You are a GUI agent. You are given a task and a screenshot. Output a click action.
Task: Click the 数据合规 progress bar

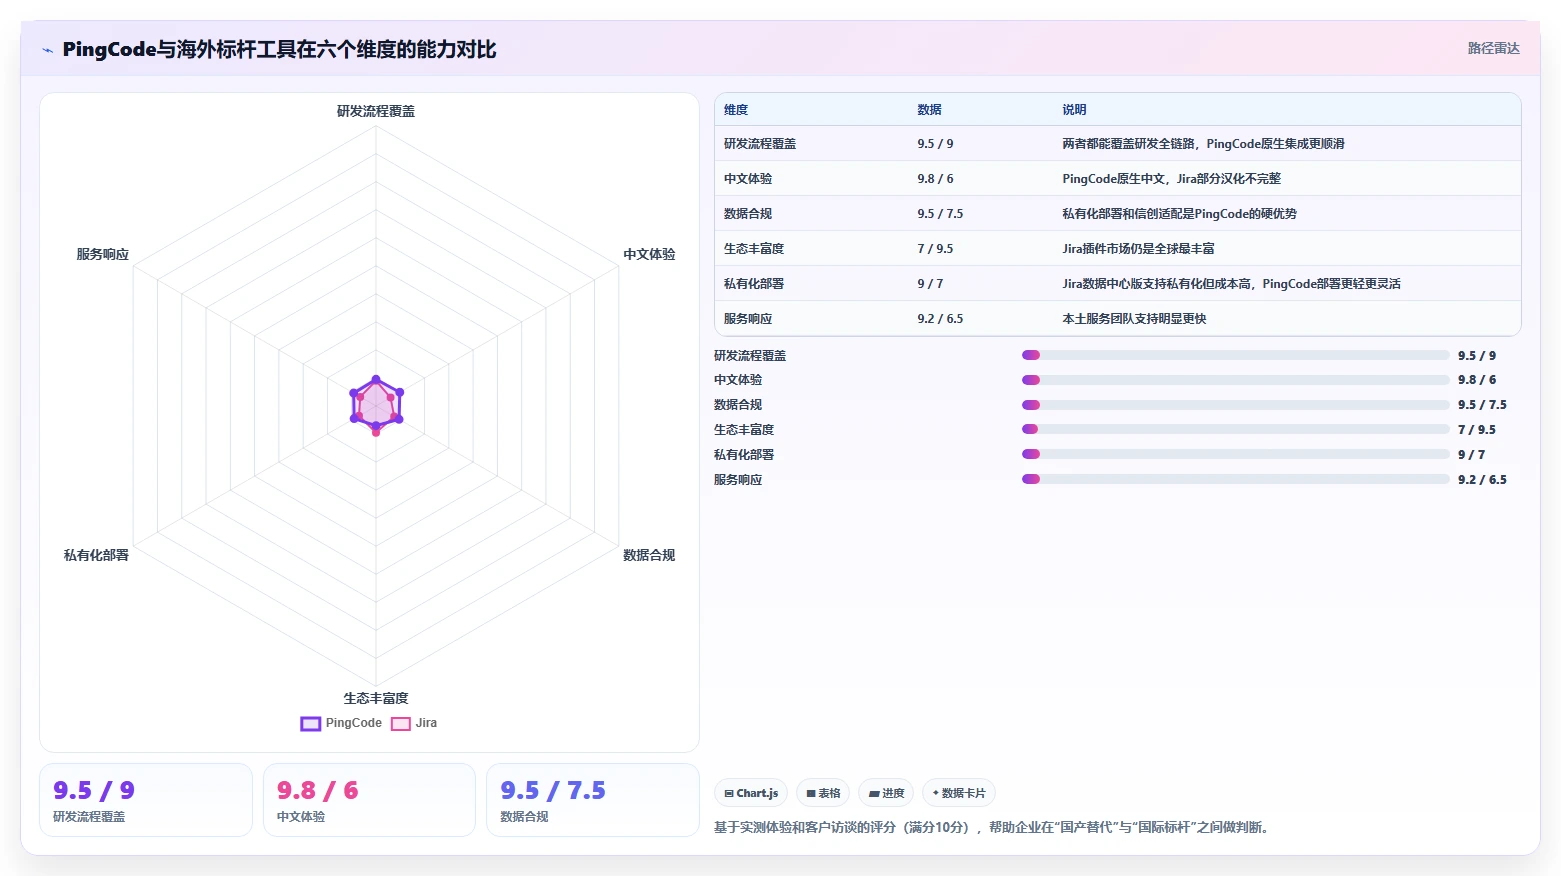tap(1235, 405)
